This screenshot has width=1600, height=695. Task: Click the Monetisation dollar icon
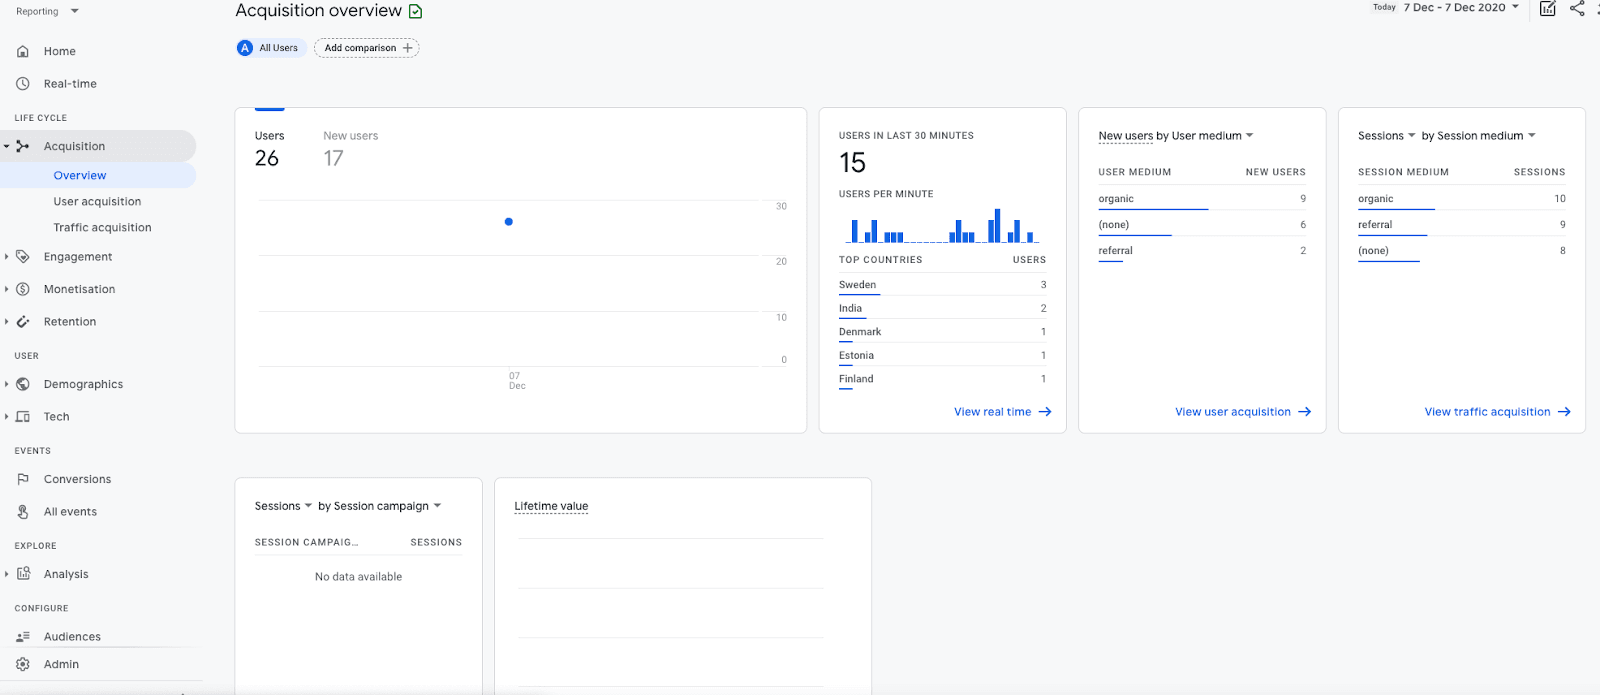23,289
